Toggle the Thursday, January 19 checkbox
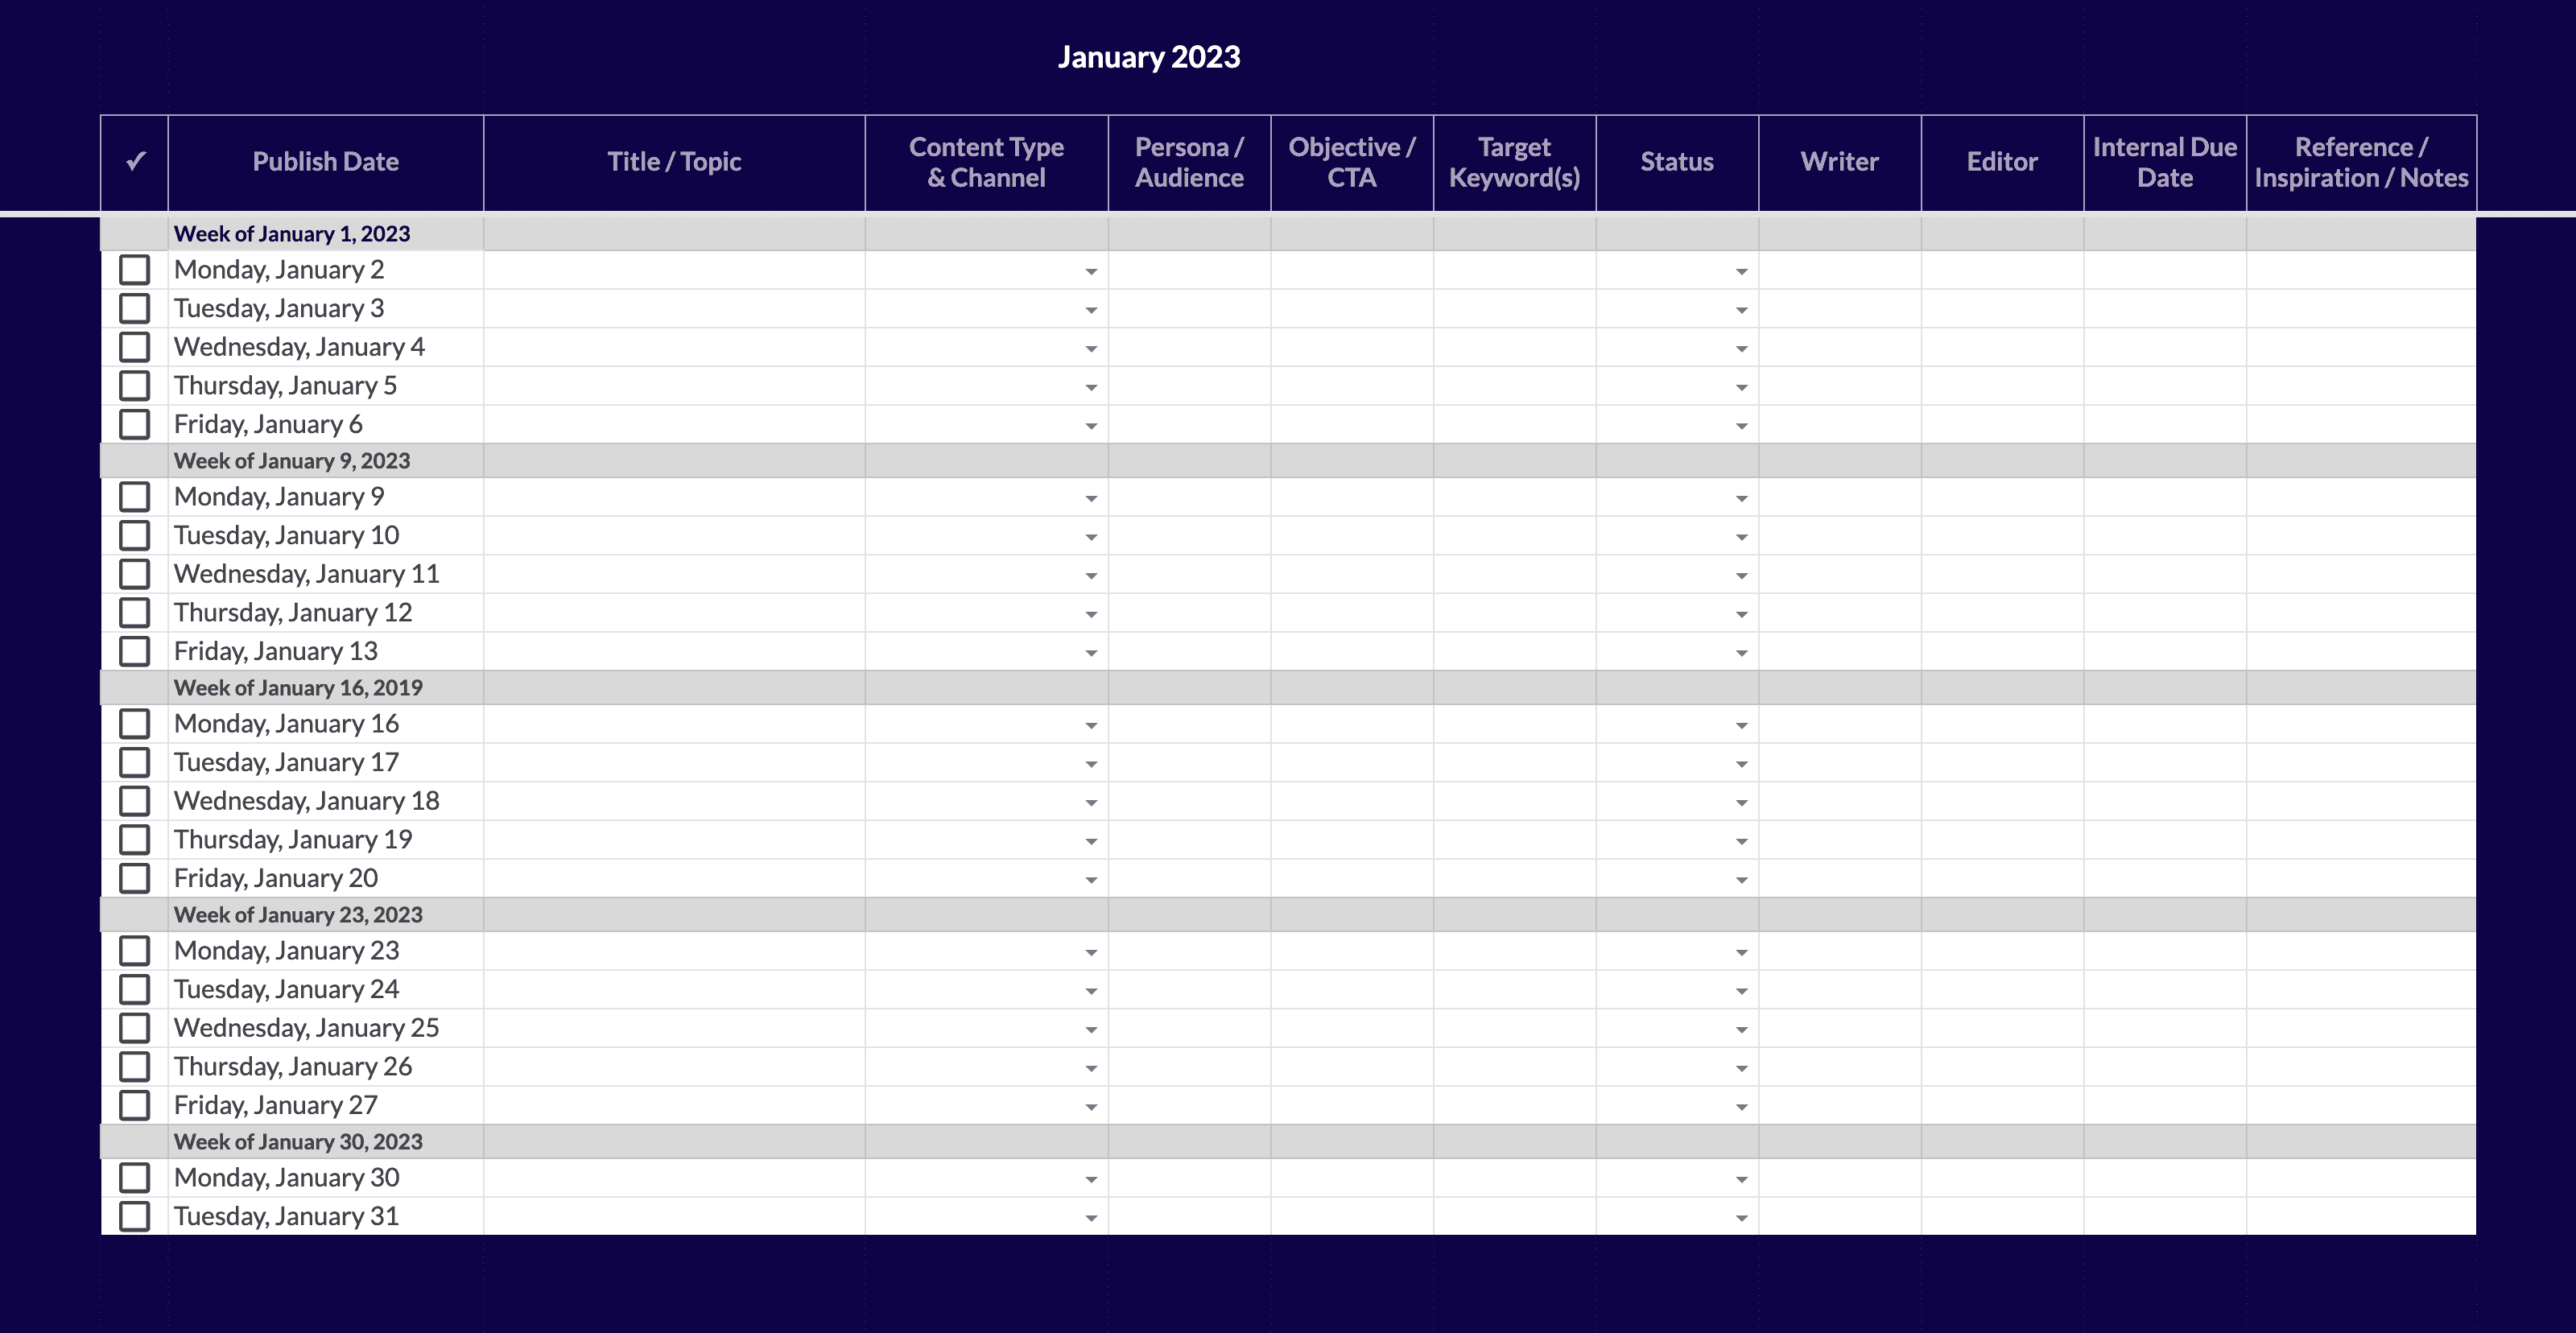Viewport: 2576px width, 1333px height. 134,839
